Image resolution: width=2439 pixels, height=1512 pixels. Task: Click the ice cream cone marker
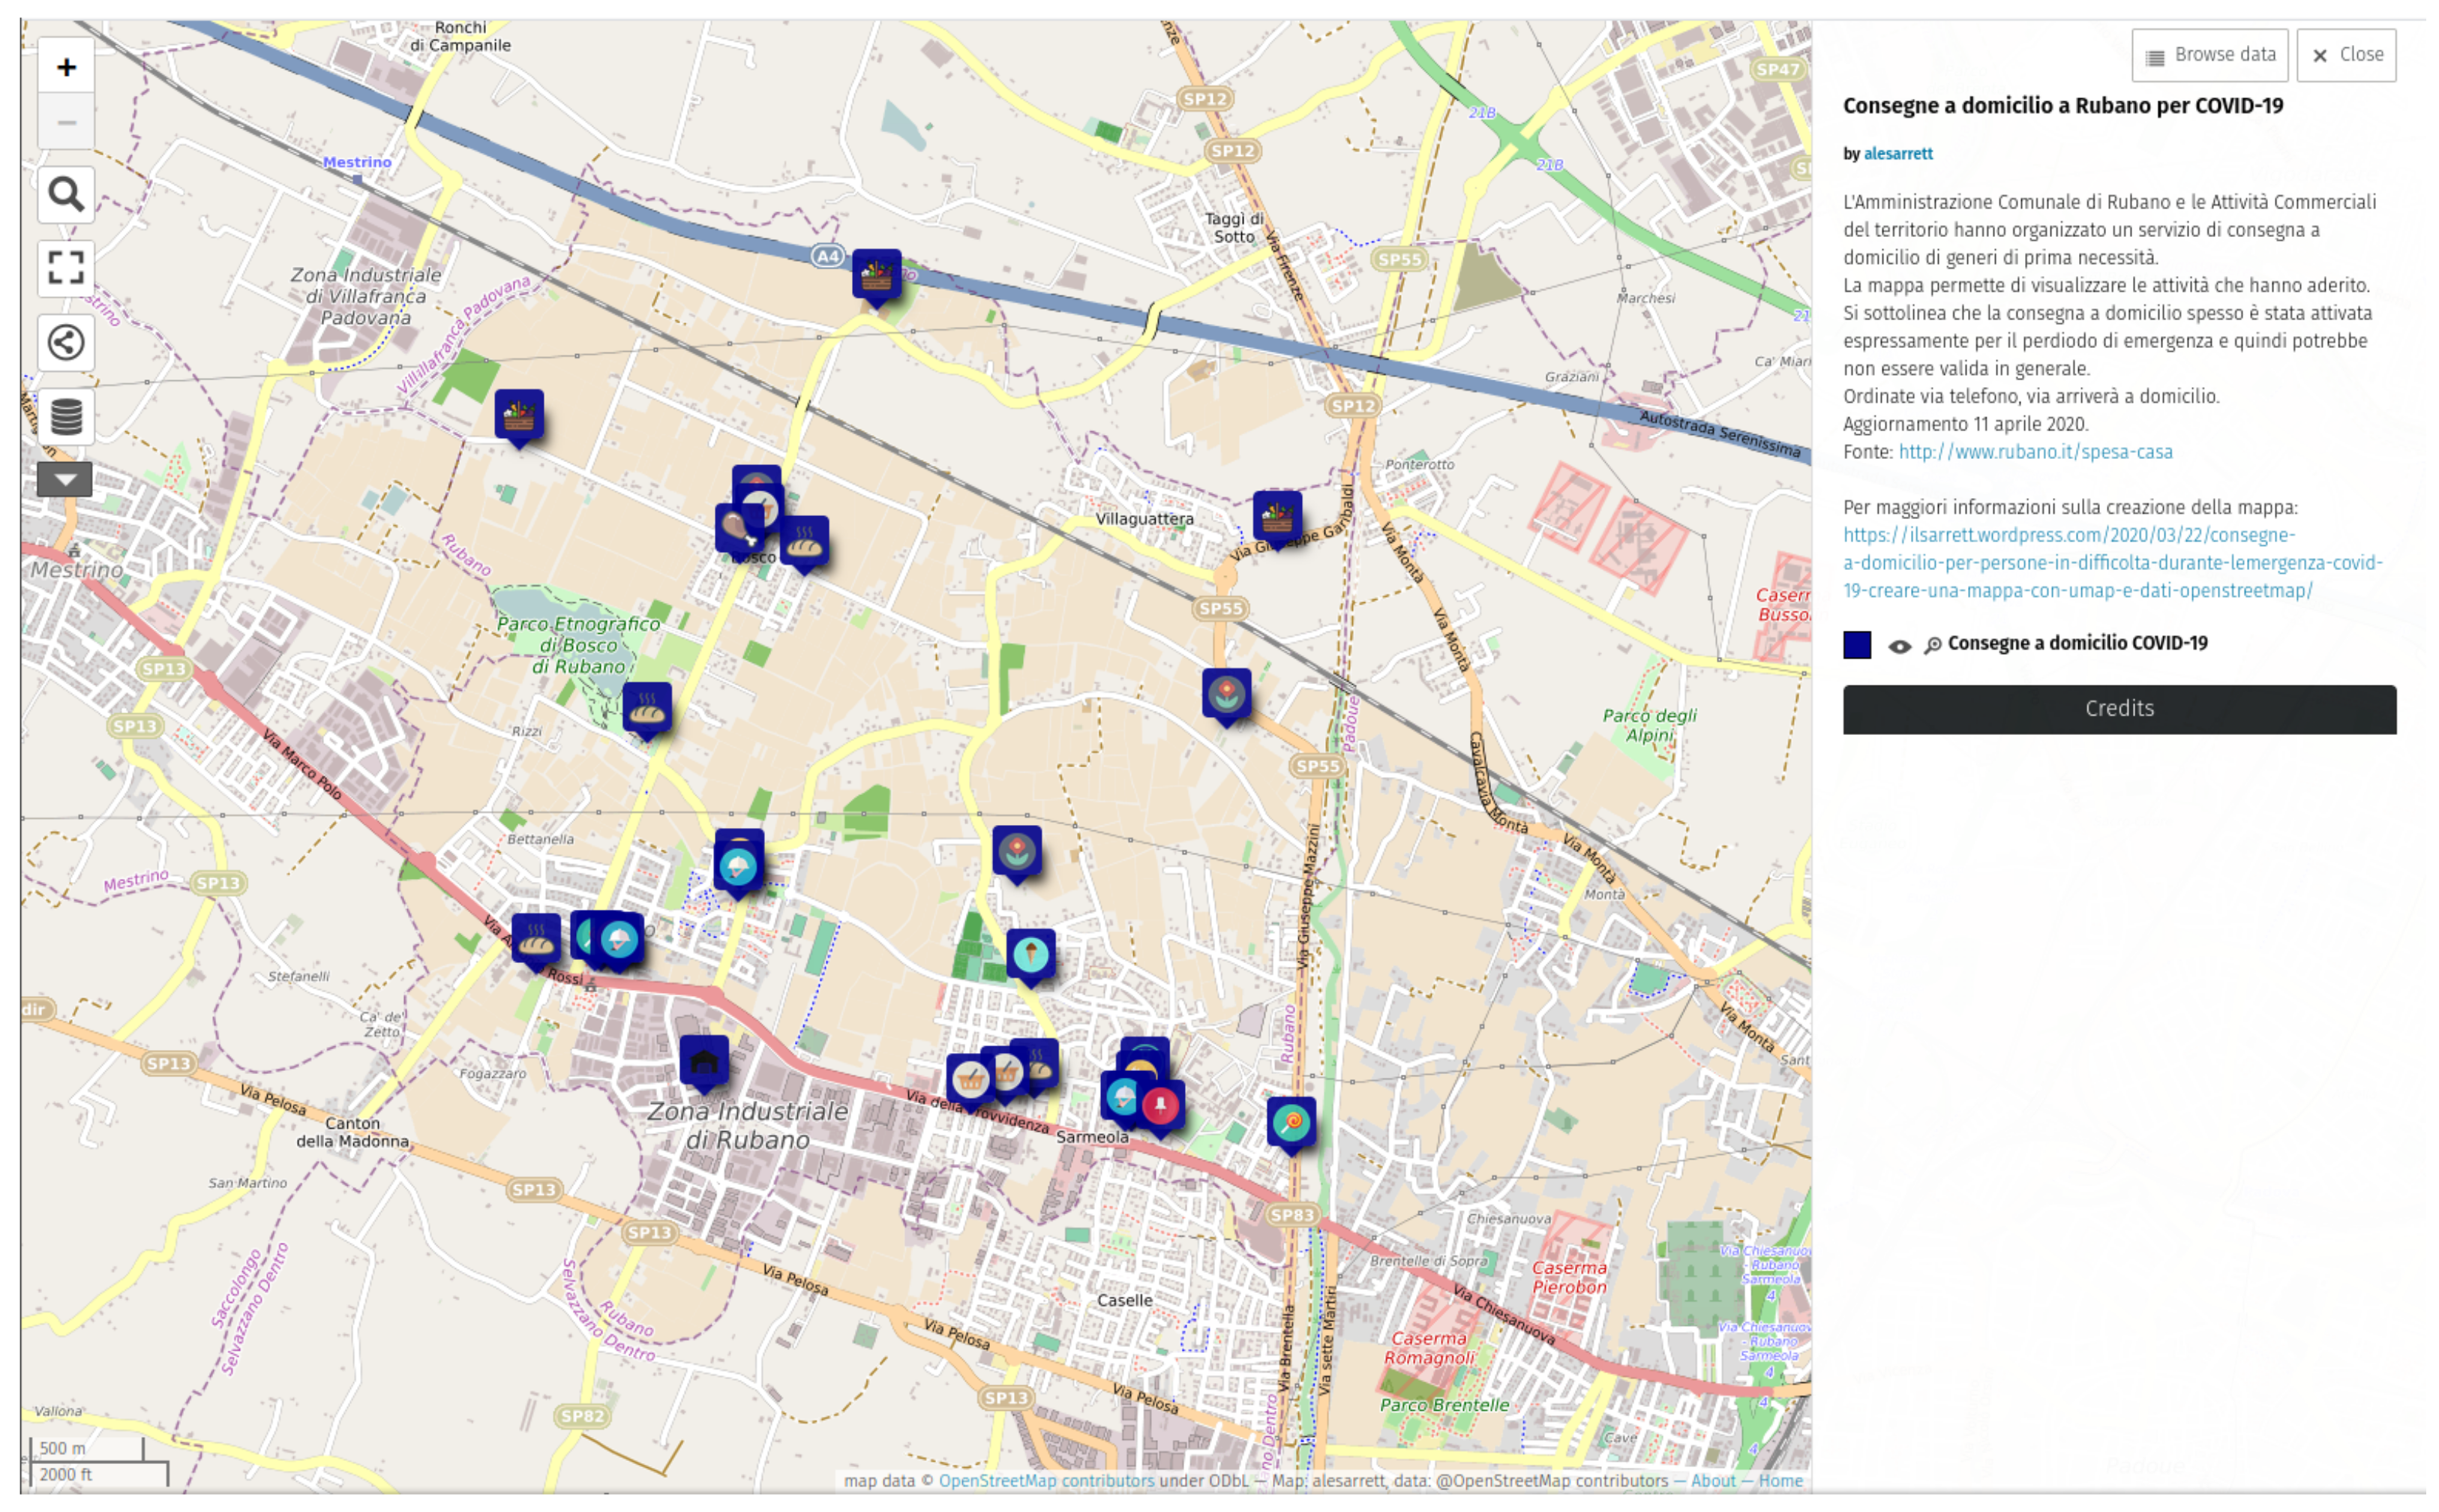1030,953
